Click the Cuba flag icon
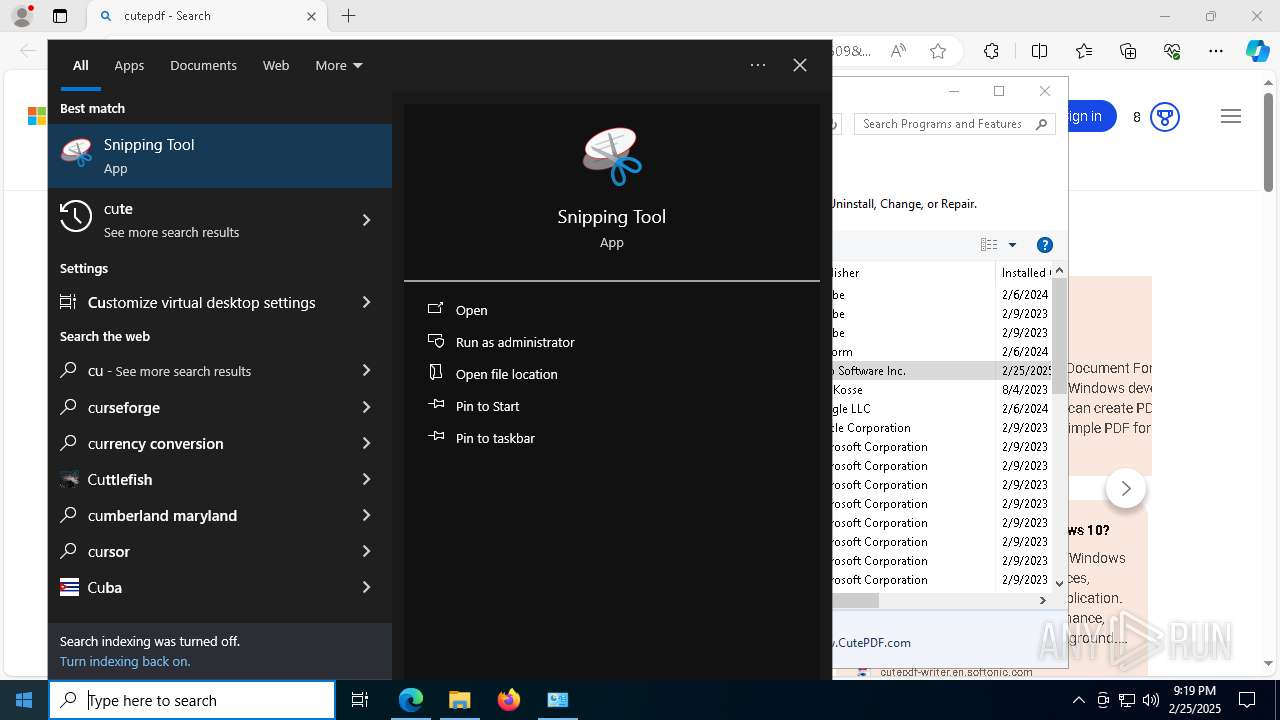The width and height of the screenshot is (1280, 720). pyautogui.click(x=69, y=587)
